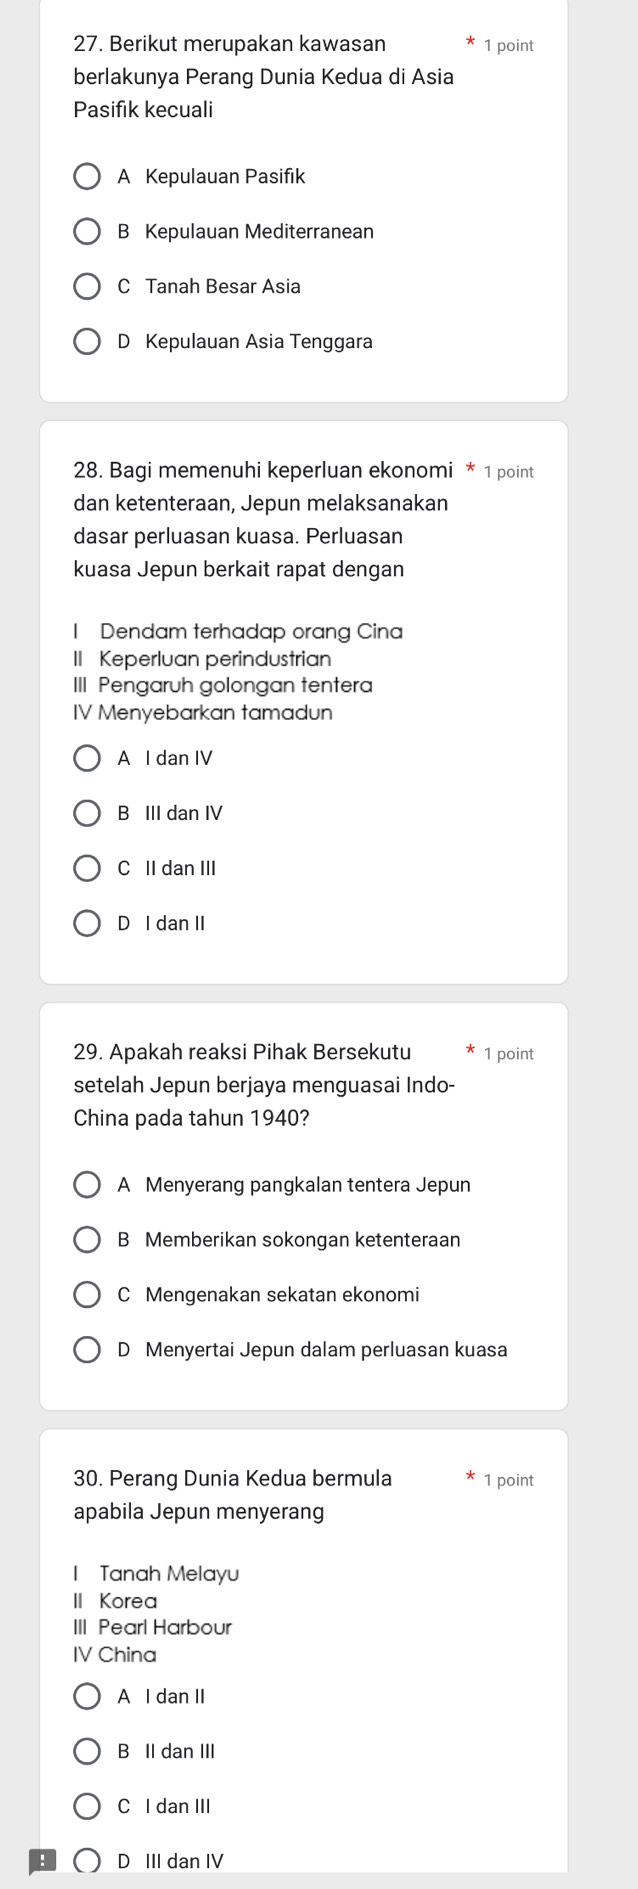
Task: Click the report problem exclamation icon
Action: tap(42, 1861)
